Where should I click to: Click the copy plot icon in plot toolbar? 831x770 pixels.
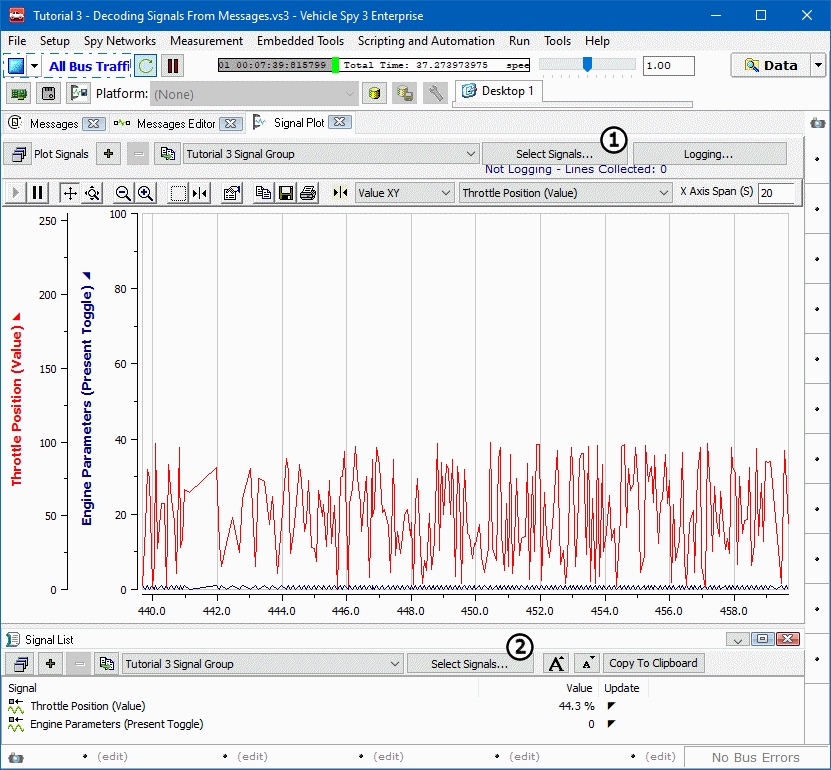(x=264, y=193)
